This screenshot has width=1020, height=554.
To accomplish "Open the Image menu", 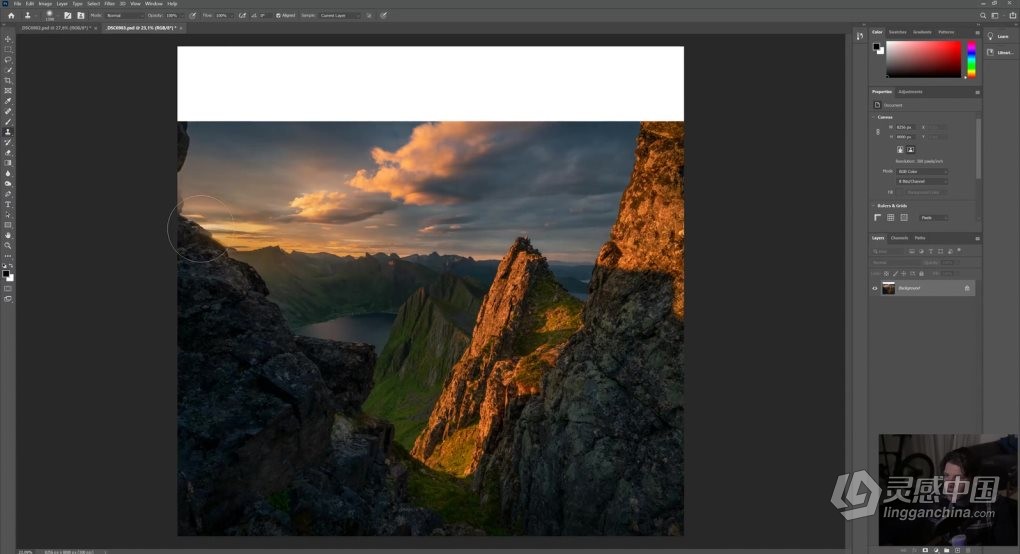I will pyautogui.click(x=46, y=4).
